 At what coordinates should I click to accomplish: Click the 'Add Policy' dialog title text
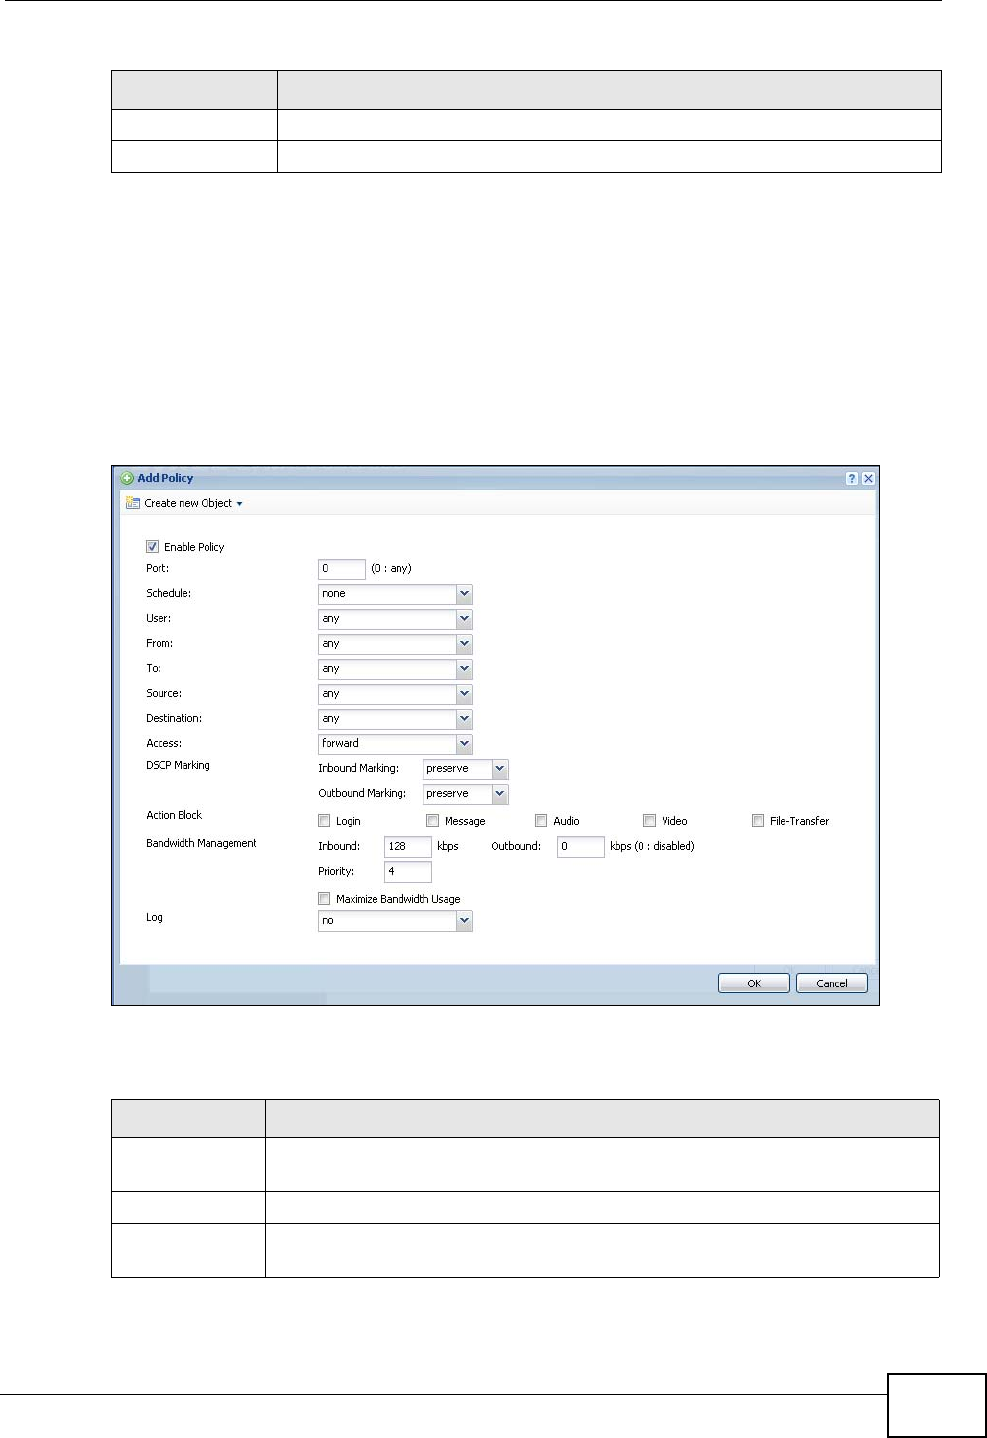[x=165, y=478]
